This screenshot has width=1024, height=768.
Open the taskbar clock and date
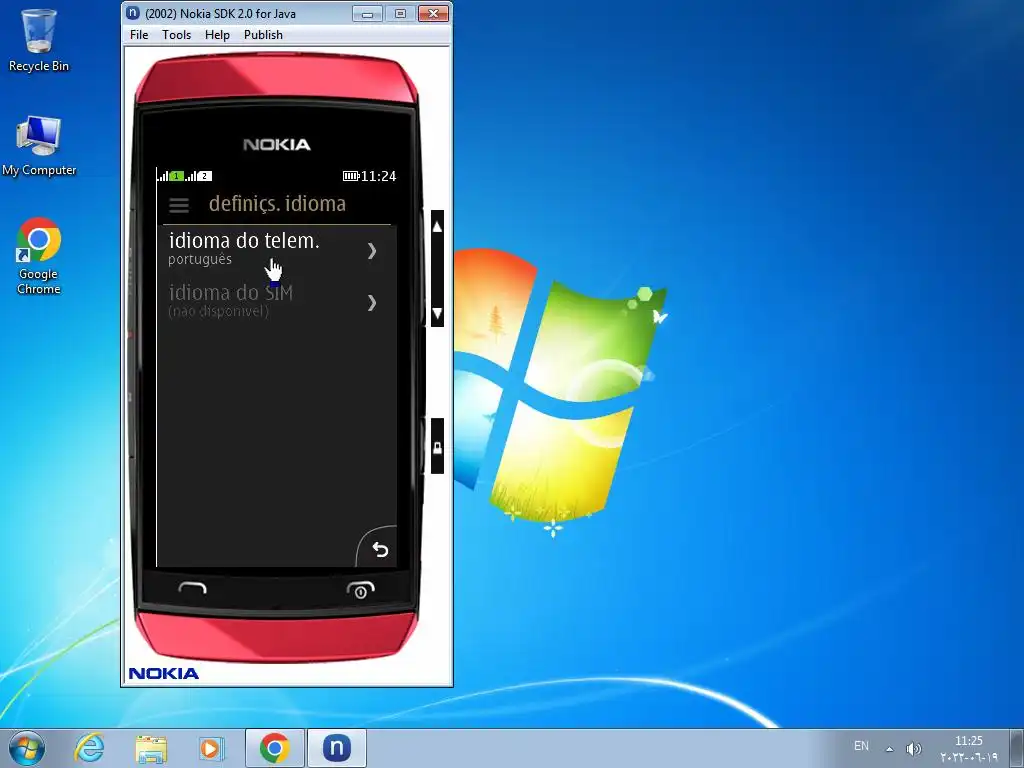pos(968,748)
